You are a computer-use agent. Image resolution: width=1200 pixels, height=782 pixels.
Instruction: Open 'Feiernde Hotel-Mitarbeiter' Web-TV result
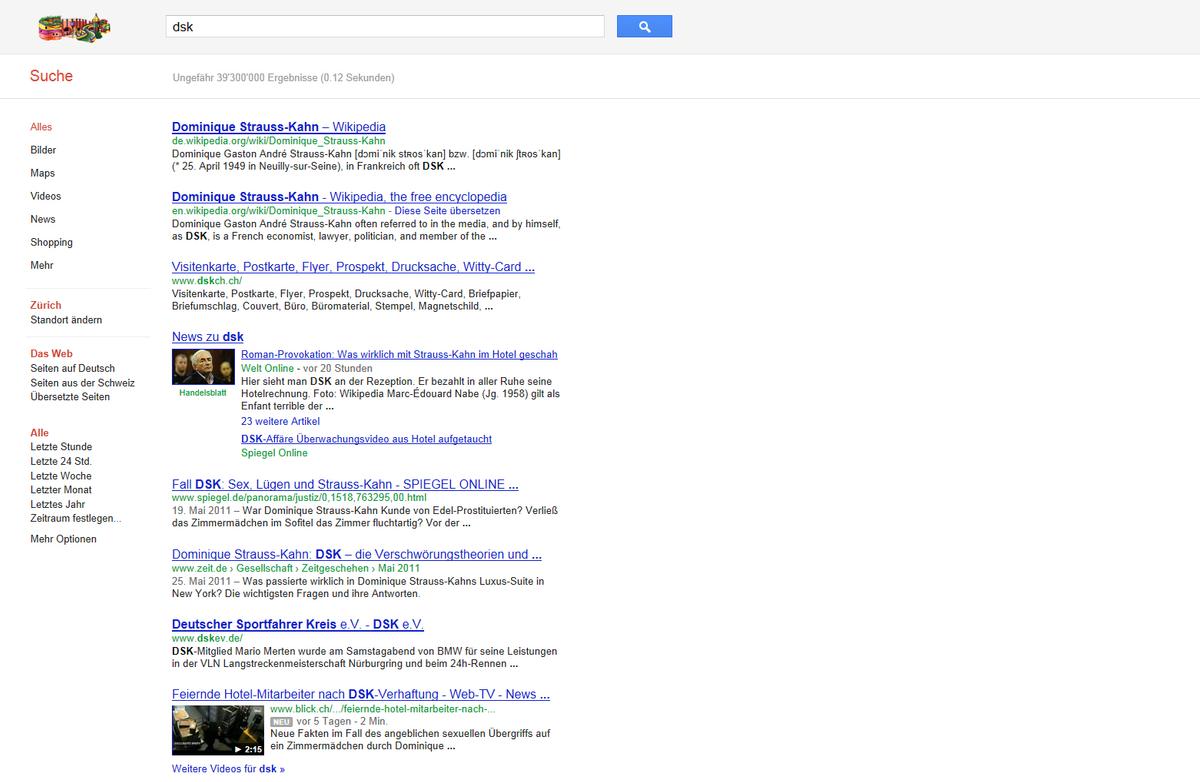(x=361, y=695)
